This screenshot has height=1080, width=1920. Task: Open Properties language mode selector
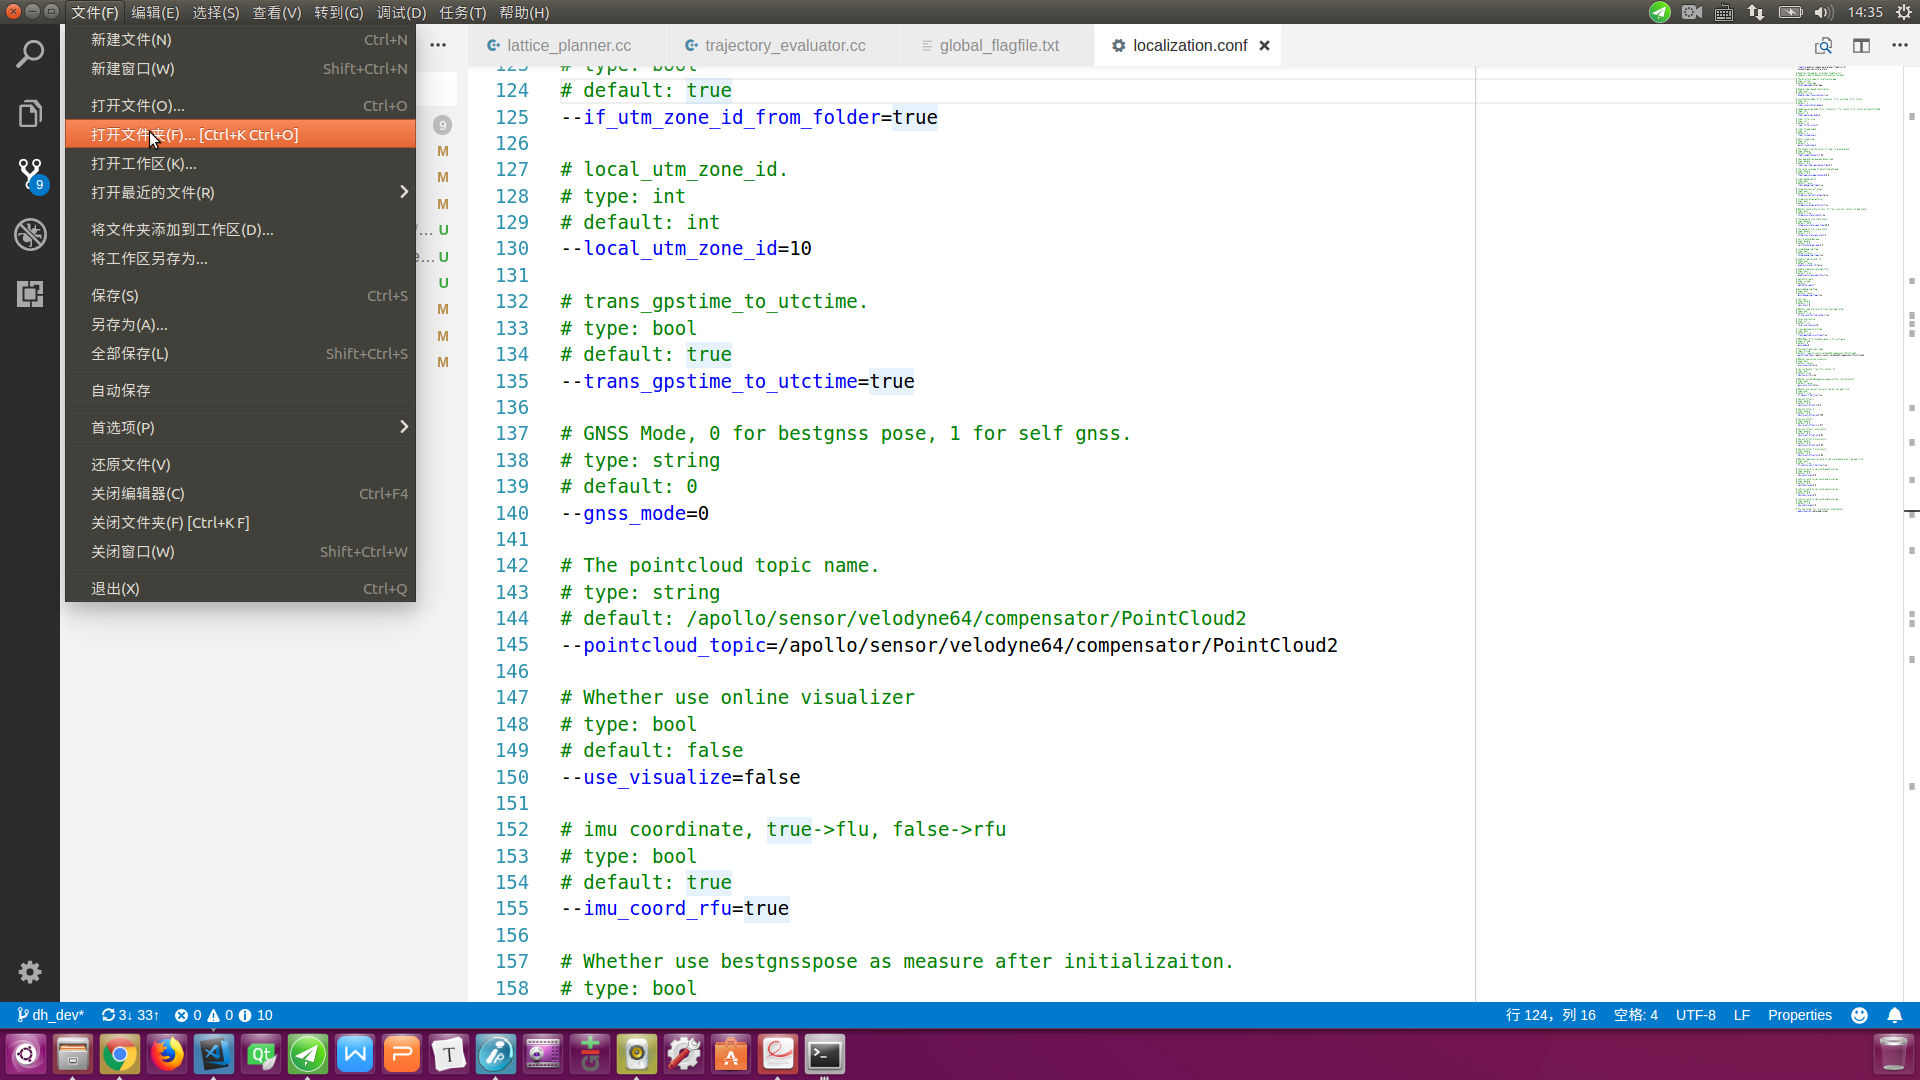[x=1799, y=1015]
